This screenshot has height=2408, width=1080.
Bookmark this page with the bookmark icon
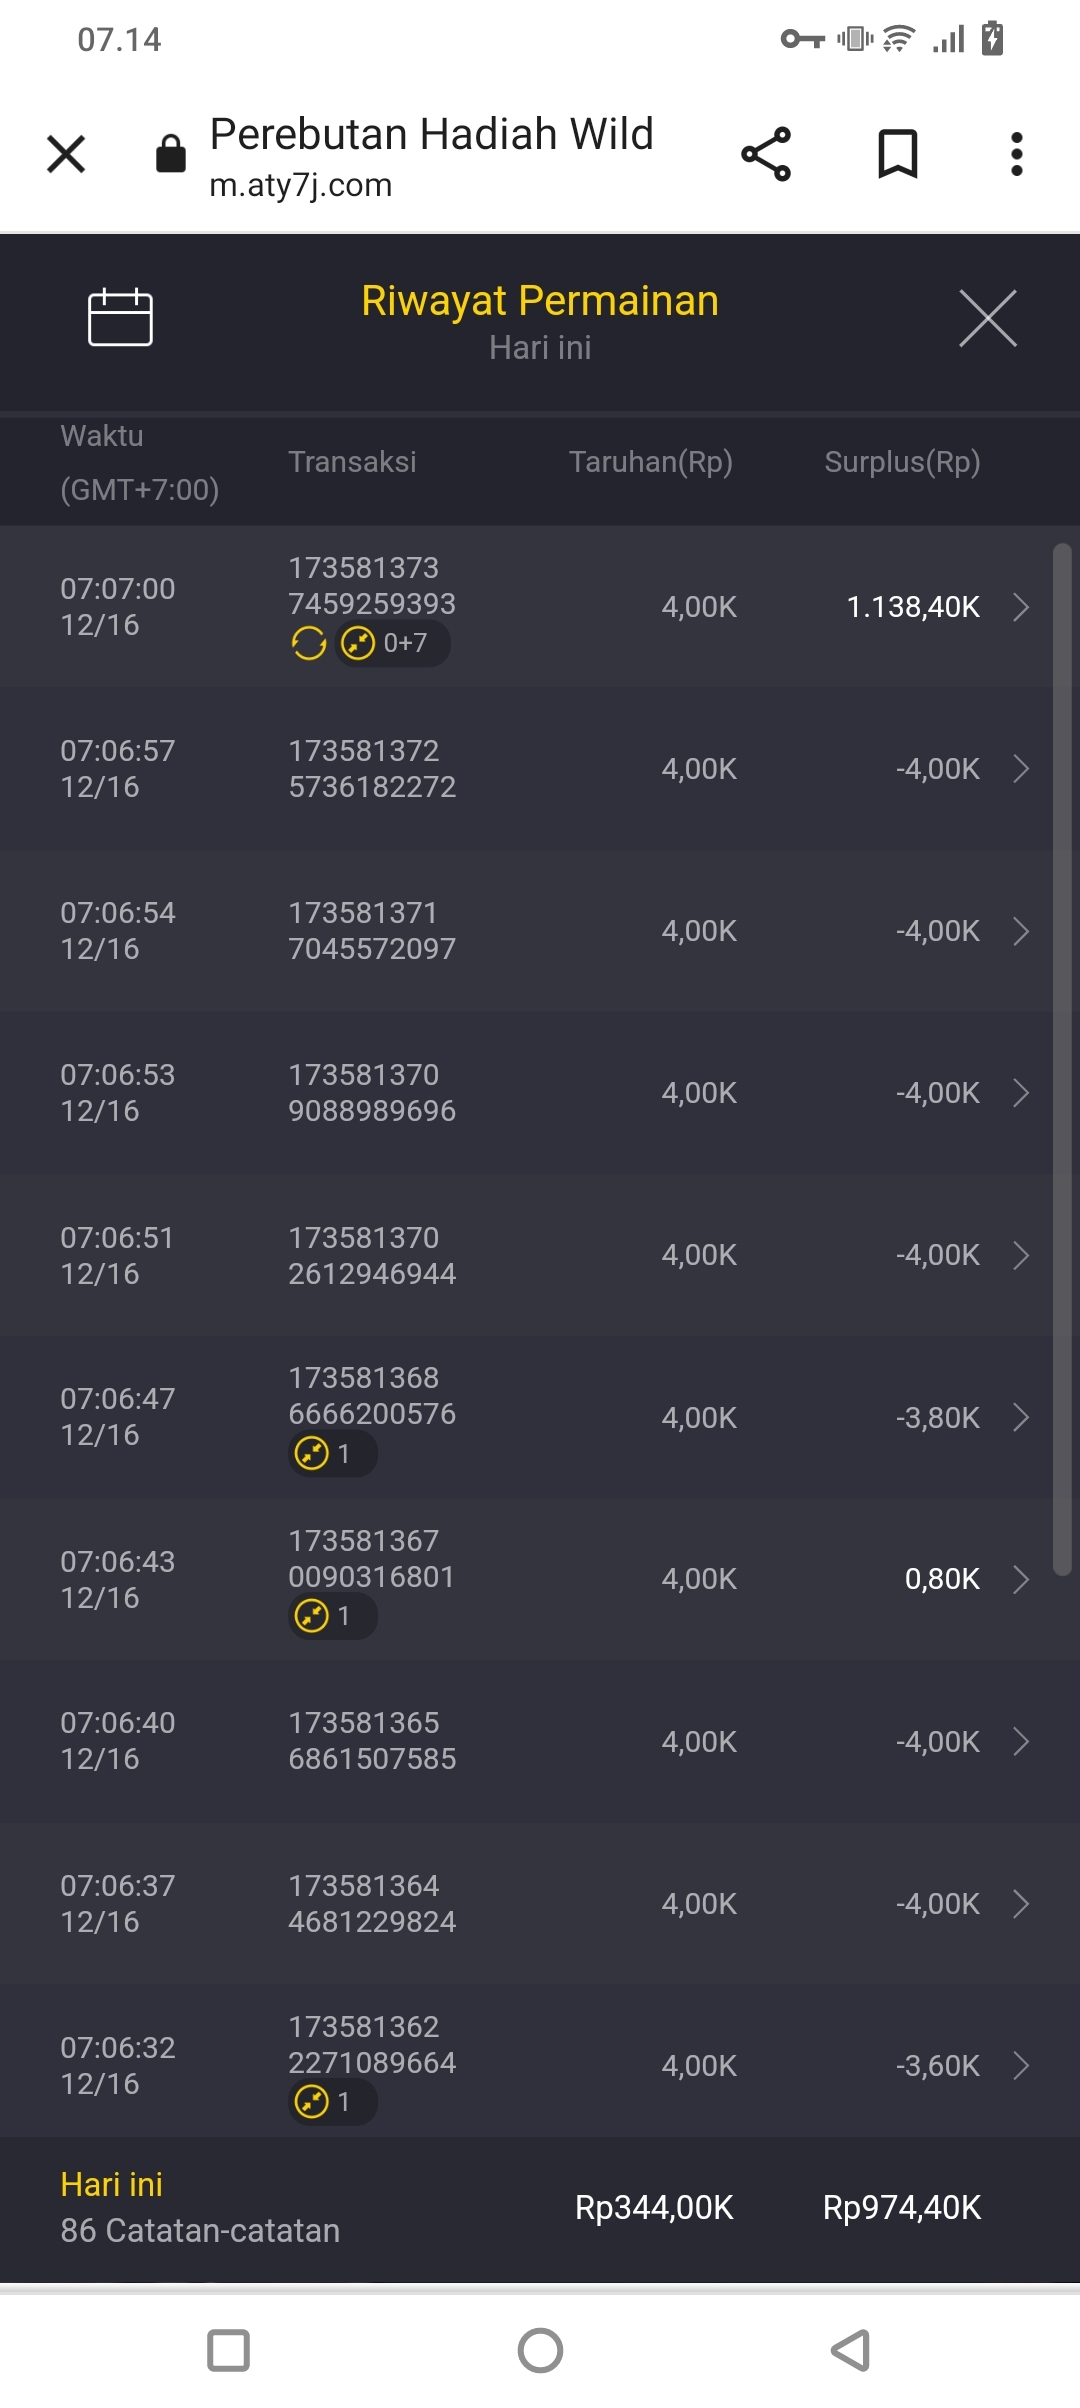pos(897,154)
